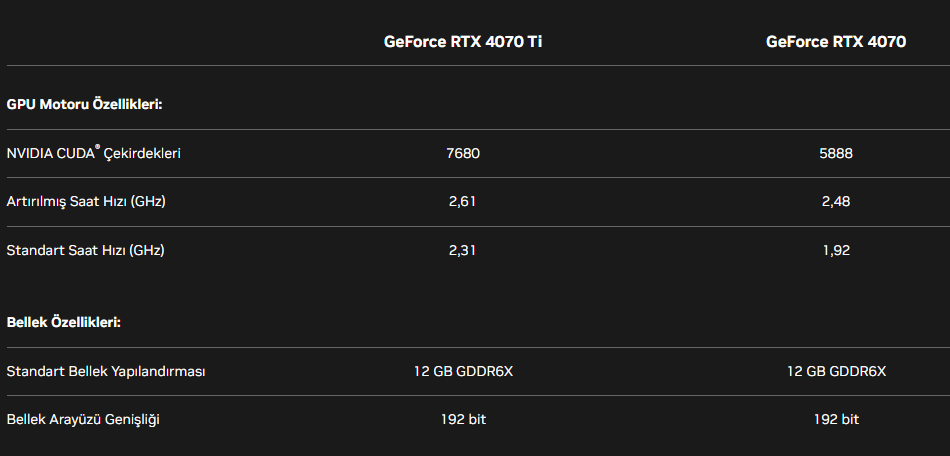Click the RTX 4070 192 bit value

coord(836,419)
